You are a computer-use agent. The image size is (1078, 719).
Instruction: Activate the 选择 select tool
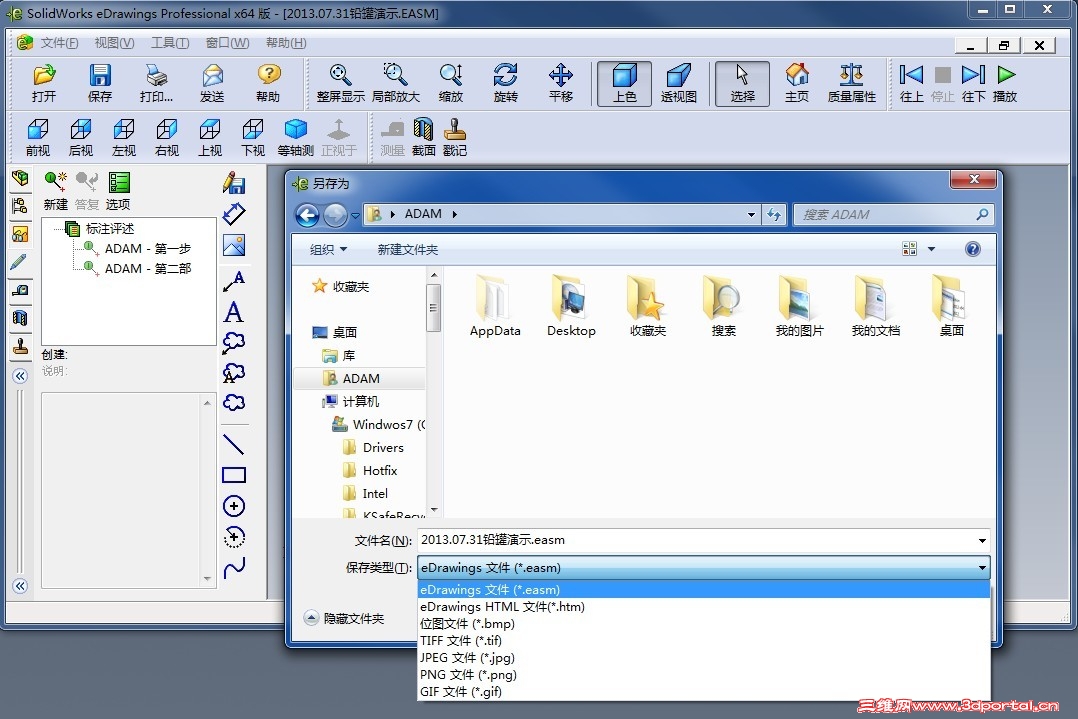coord(742,83)
